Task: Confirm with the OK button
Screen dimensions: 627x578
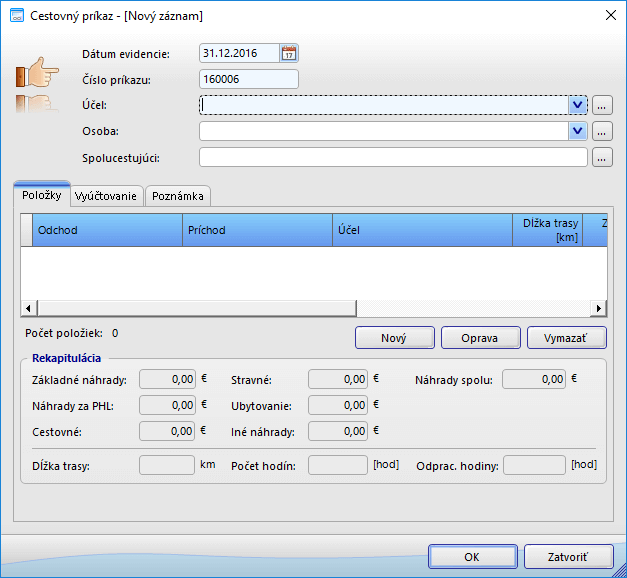Action: point(472,557)
